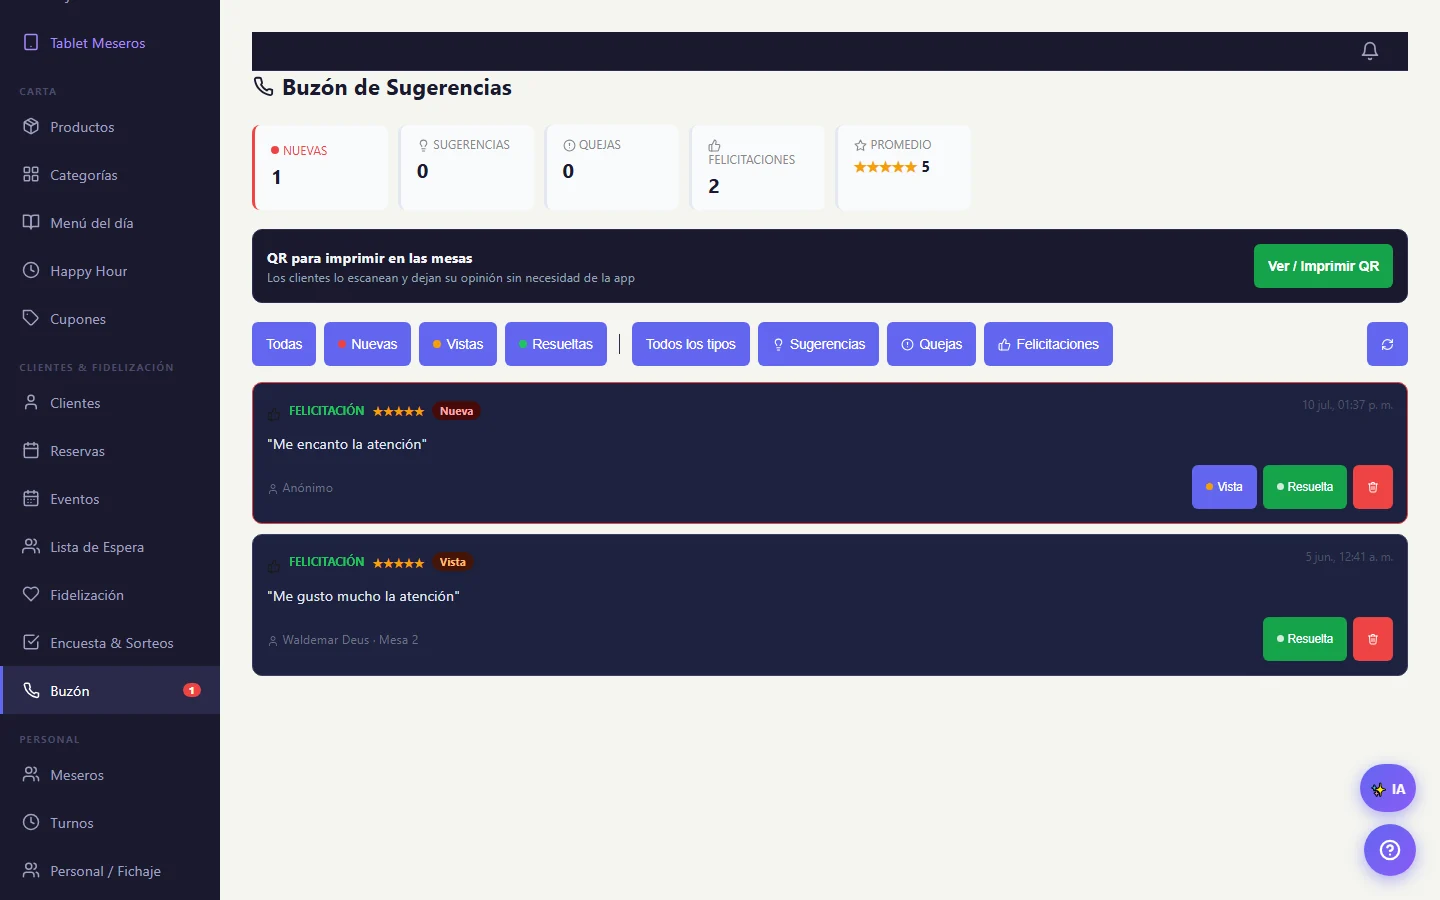The width and height of the screenshot is (1440, 900).
Task: Click the Nuevas stat card
Action: [320, 167]
